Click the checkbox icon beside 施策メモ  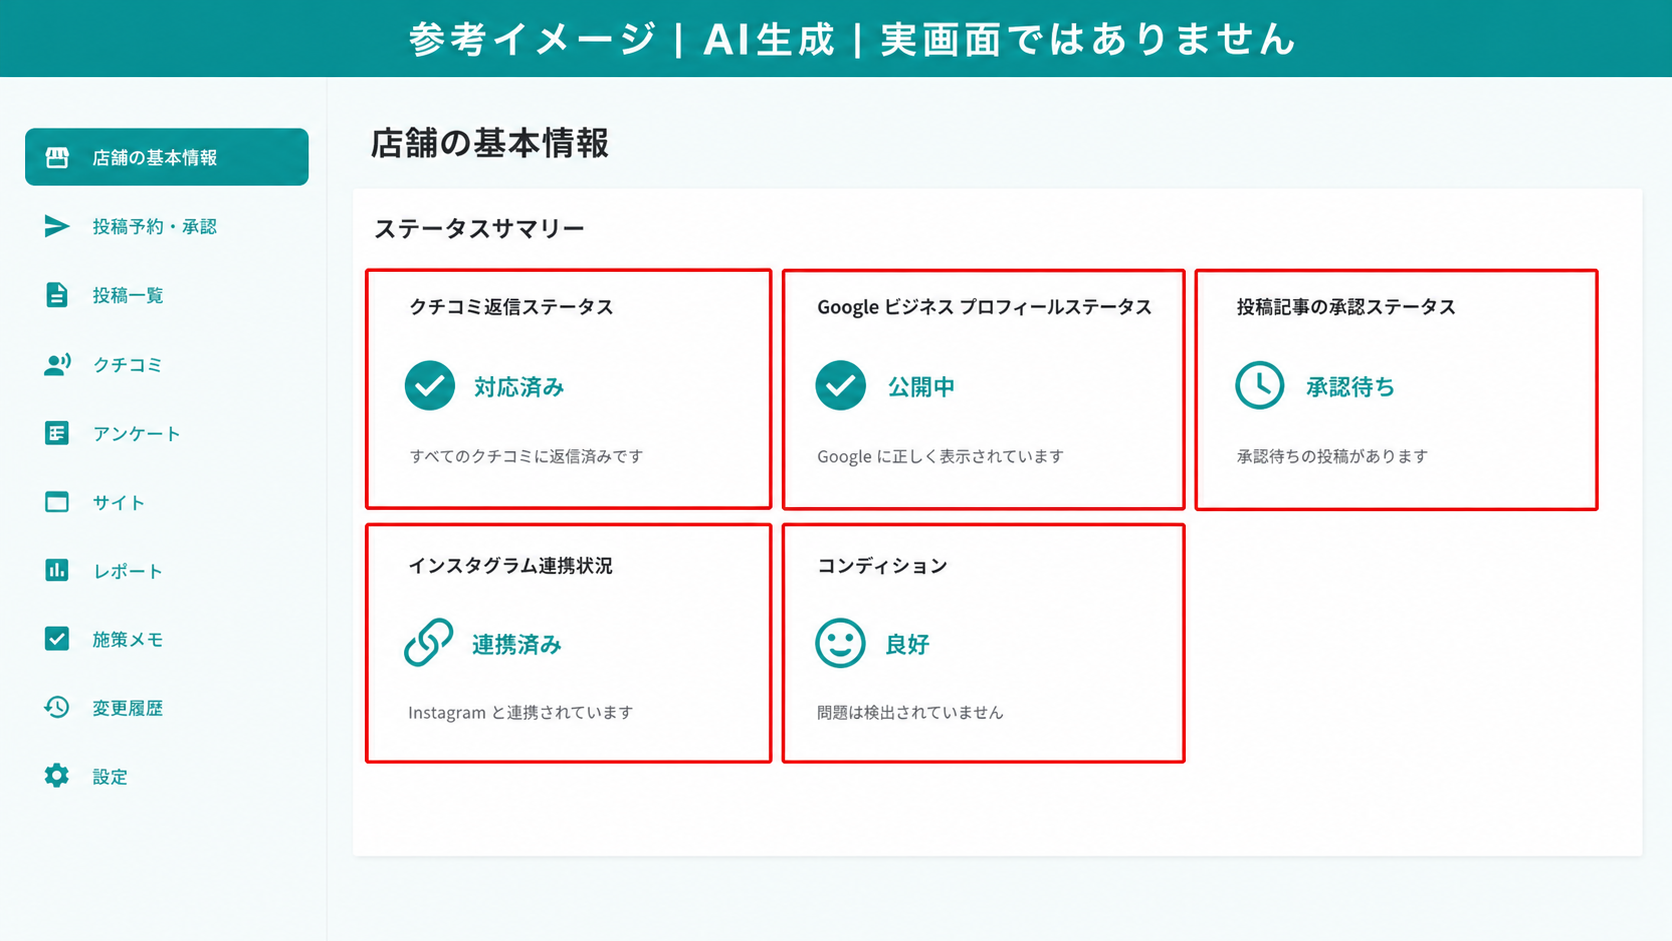pyautogui.click(x=57, y=639)
